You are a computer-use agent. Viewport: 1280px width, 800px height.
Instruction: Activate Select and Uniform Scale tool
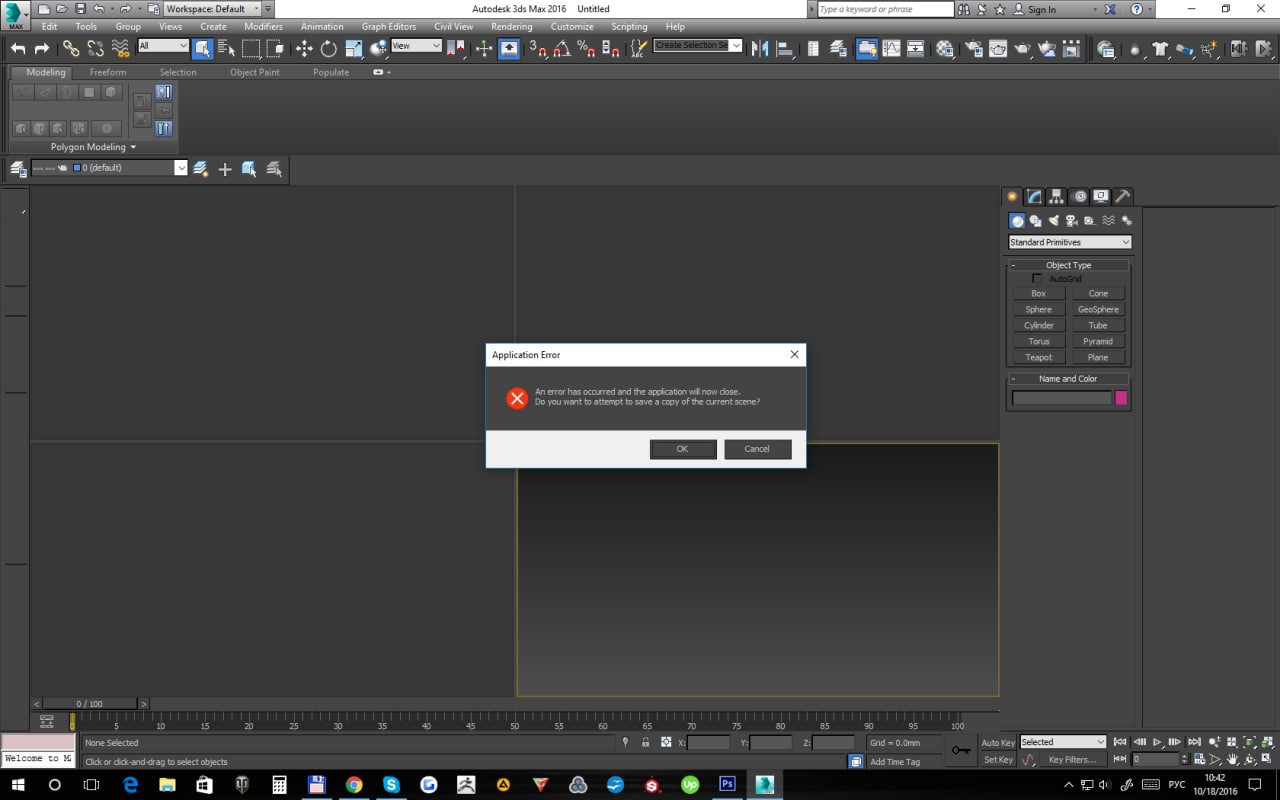pos(354,48)
